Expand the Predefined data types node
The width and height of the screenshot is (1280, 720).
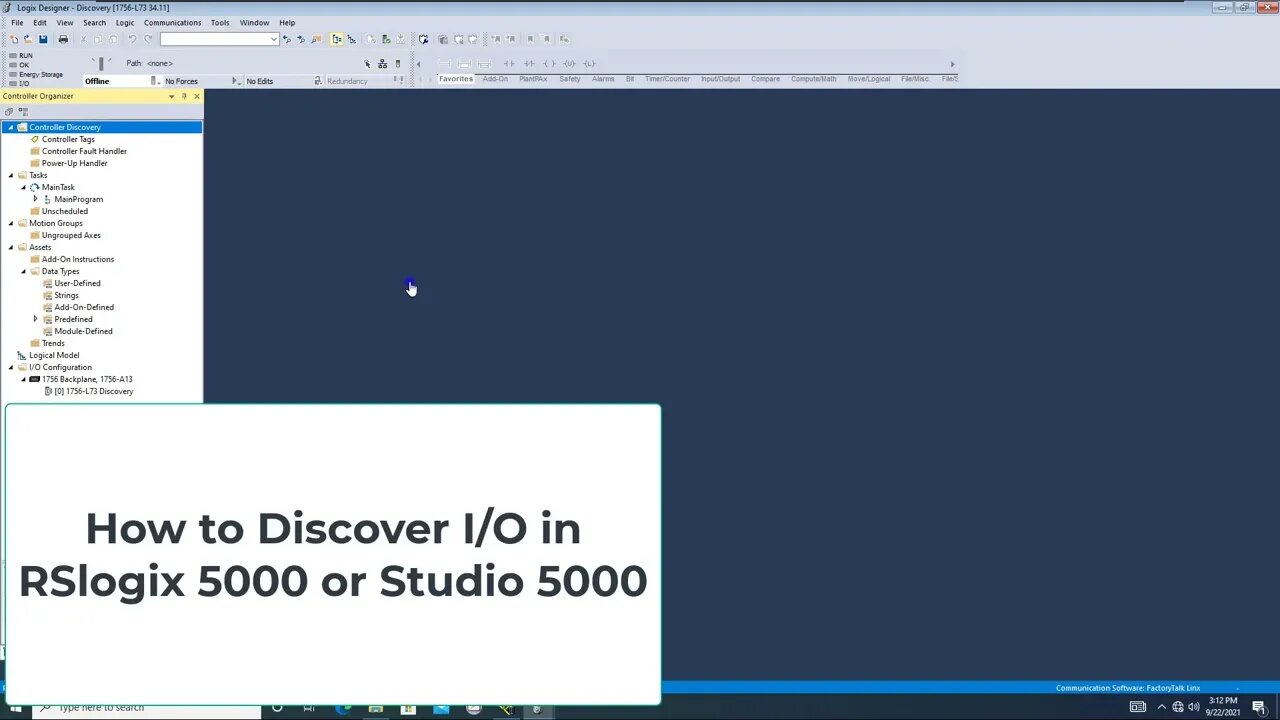[36, 319]
